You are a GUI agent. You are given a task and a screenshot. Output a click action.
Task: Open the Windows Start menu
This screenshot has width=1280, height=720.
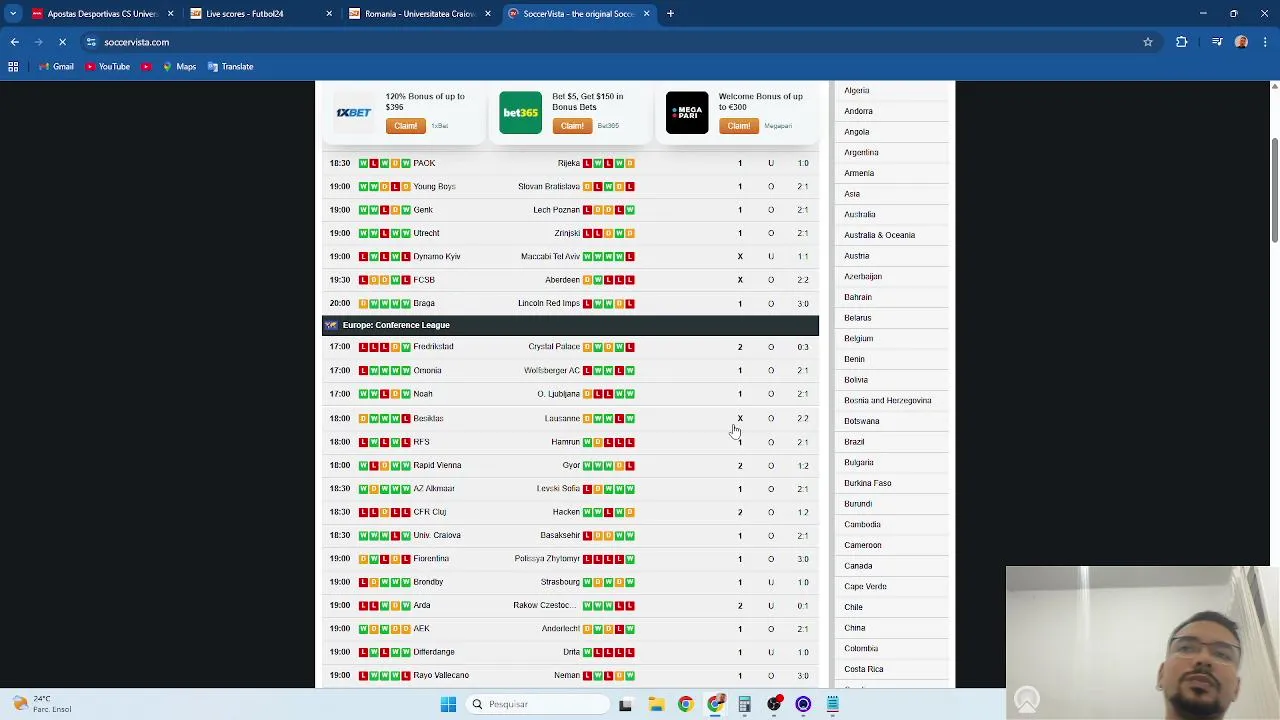click(x=448, y=704)
